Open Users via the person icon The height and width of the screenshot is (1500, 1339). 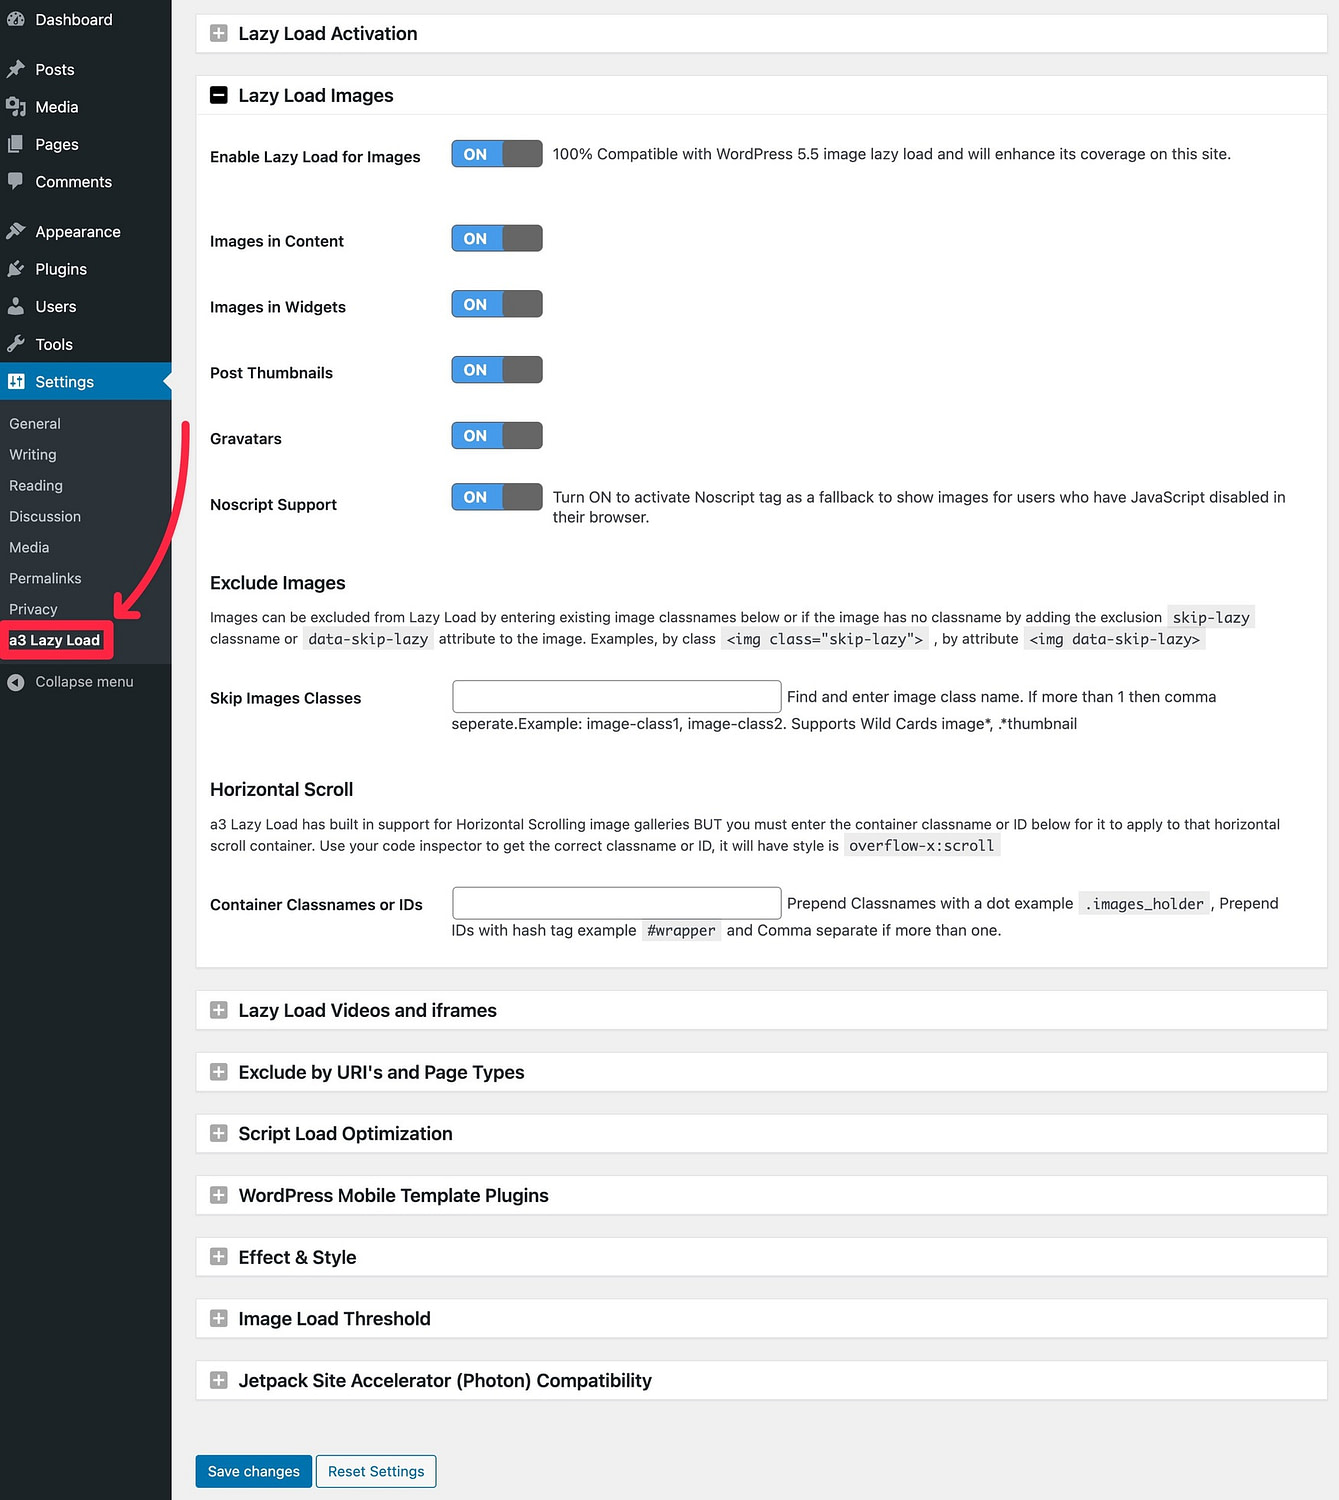[x=17, y=306]
